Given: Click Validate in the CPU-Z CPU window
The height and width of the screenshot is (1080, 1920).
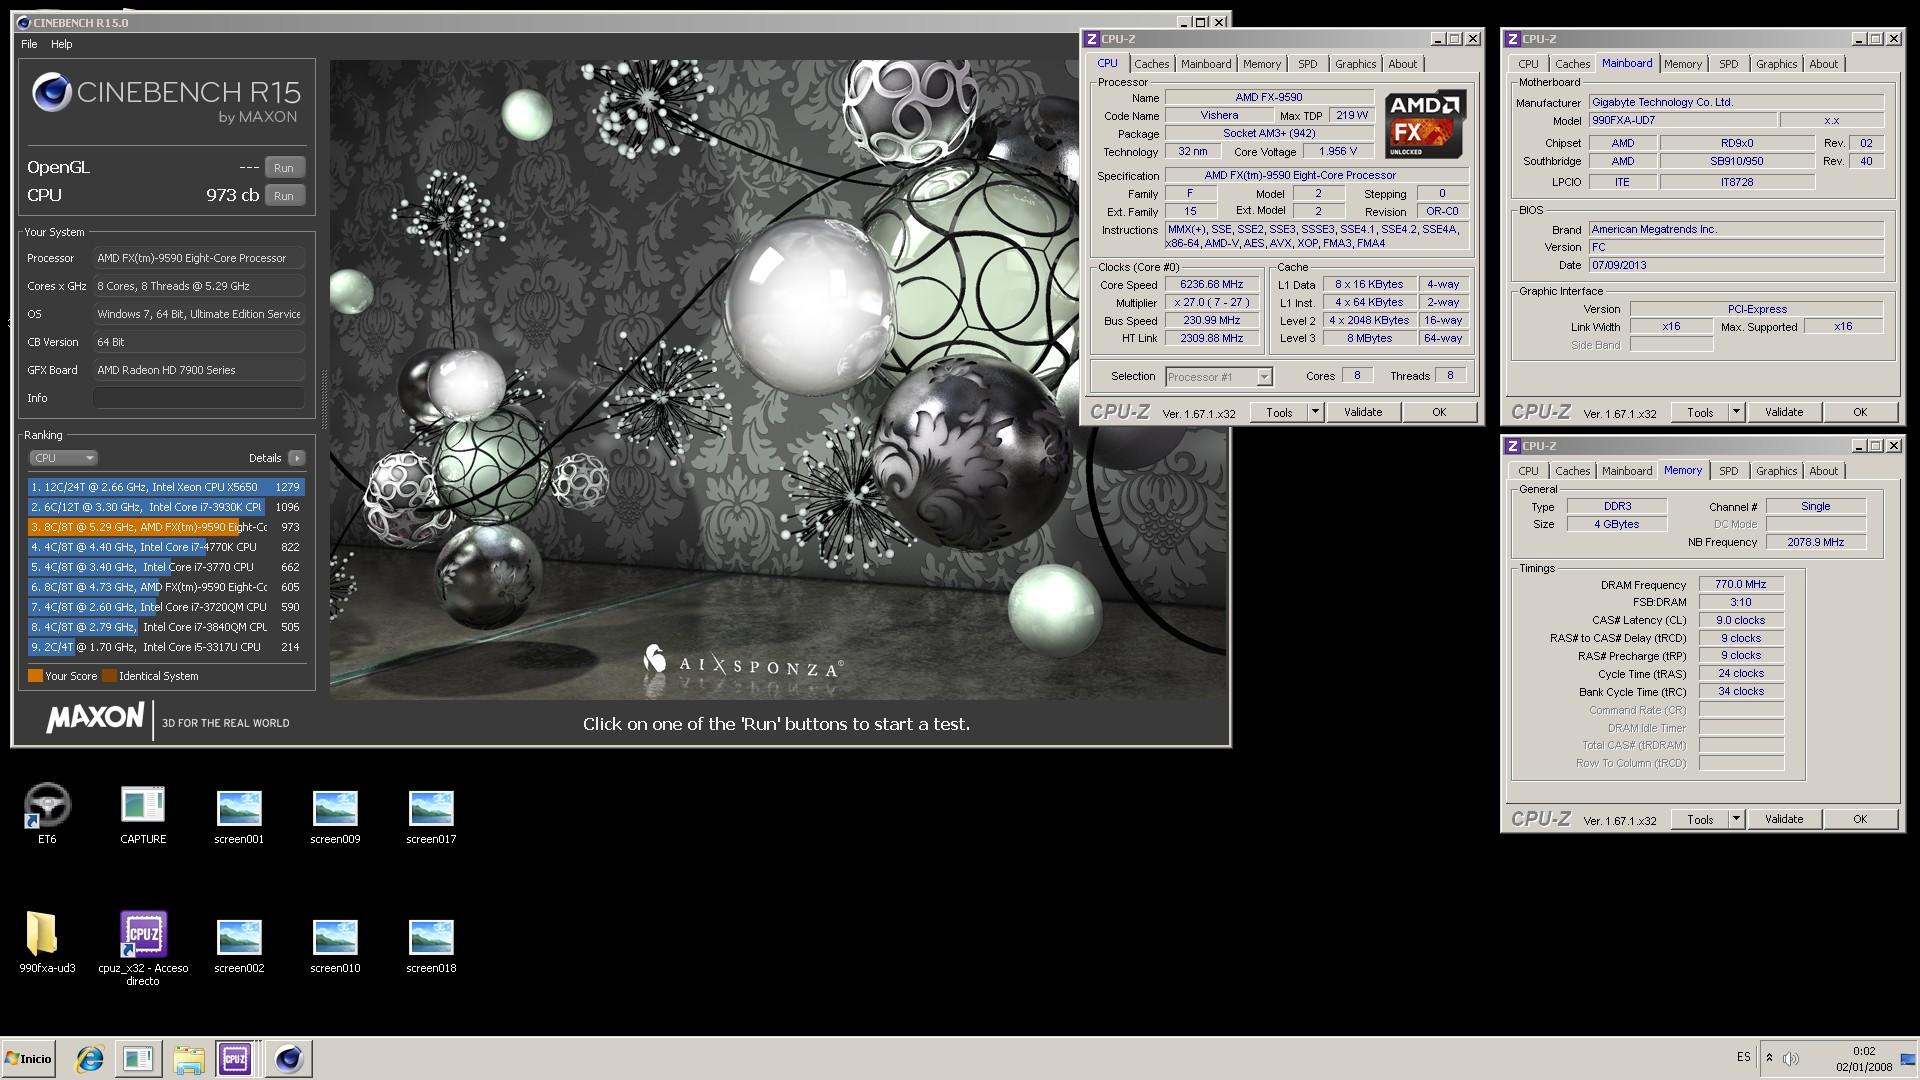Looking at the screenshot, I should tap(1362, 412).
